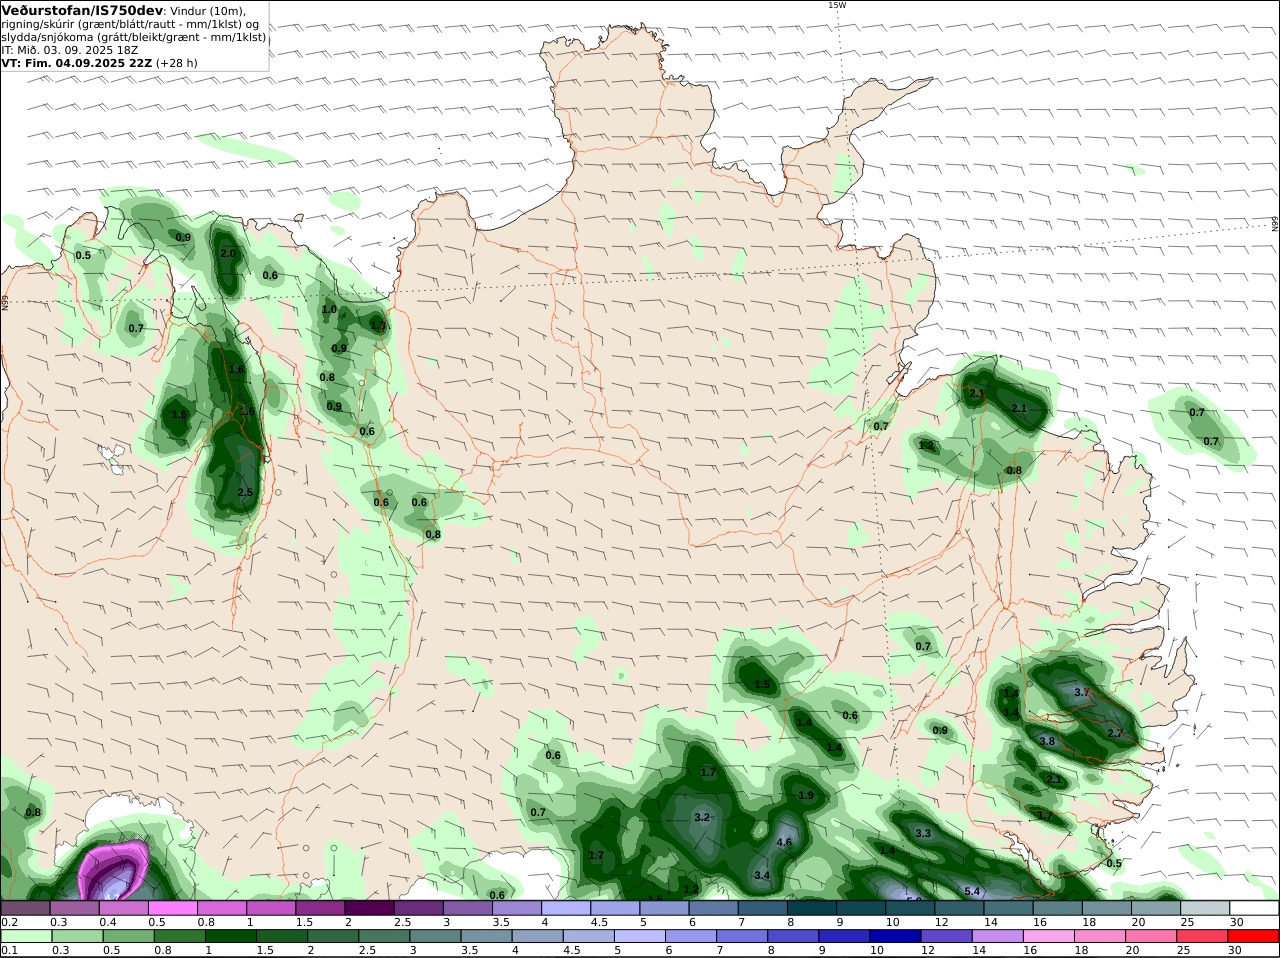The height and width of the screenshot is (958, 1280).
Task: Click the 66N latitude label on right edge
Action: click(1275, 225)
